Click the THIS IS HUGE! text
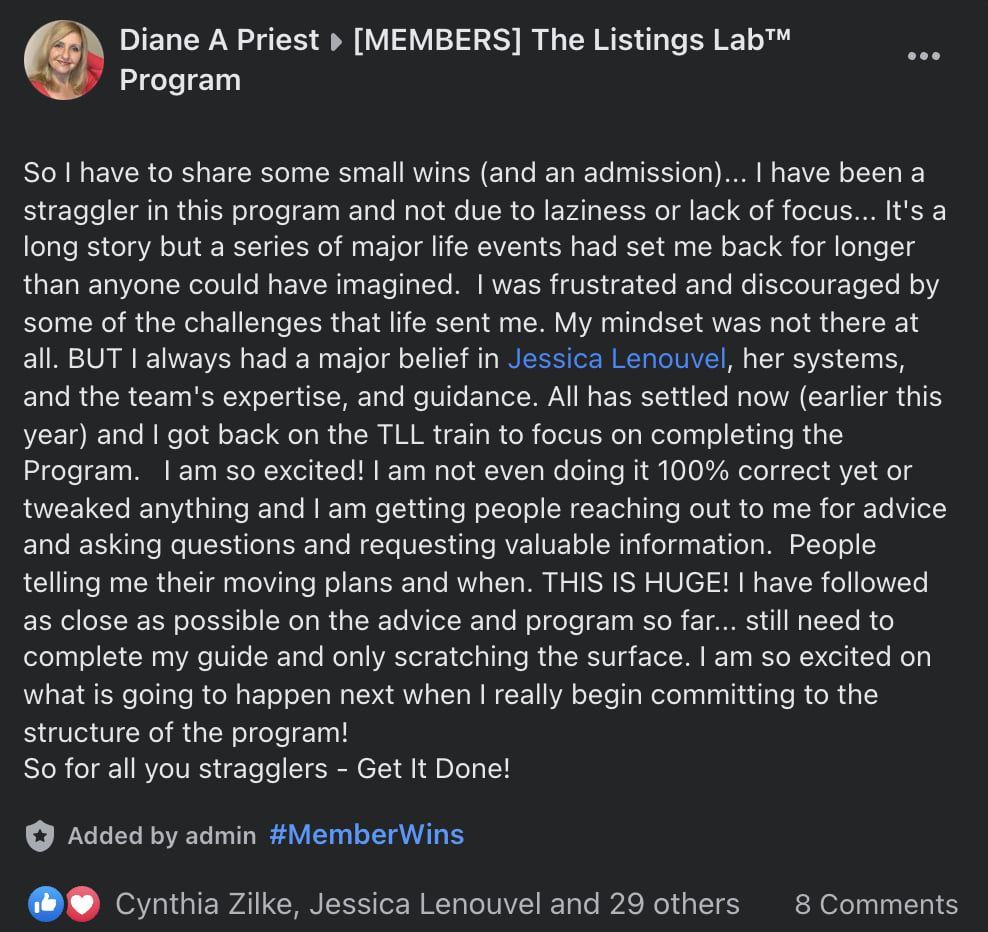 (636, 582)
